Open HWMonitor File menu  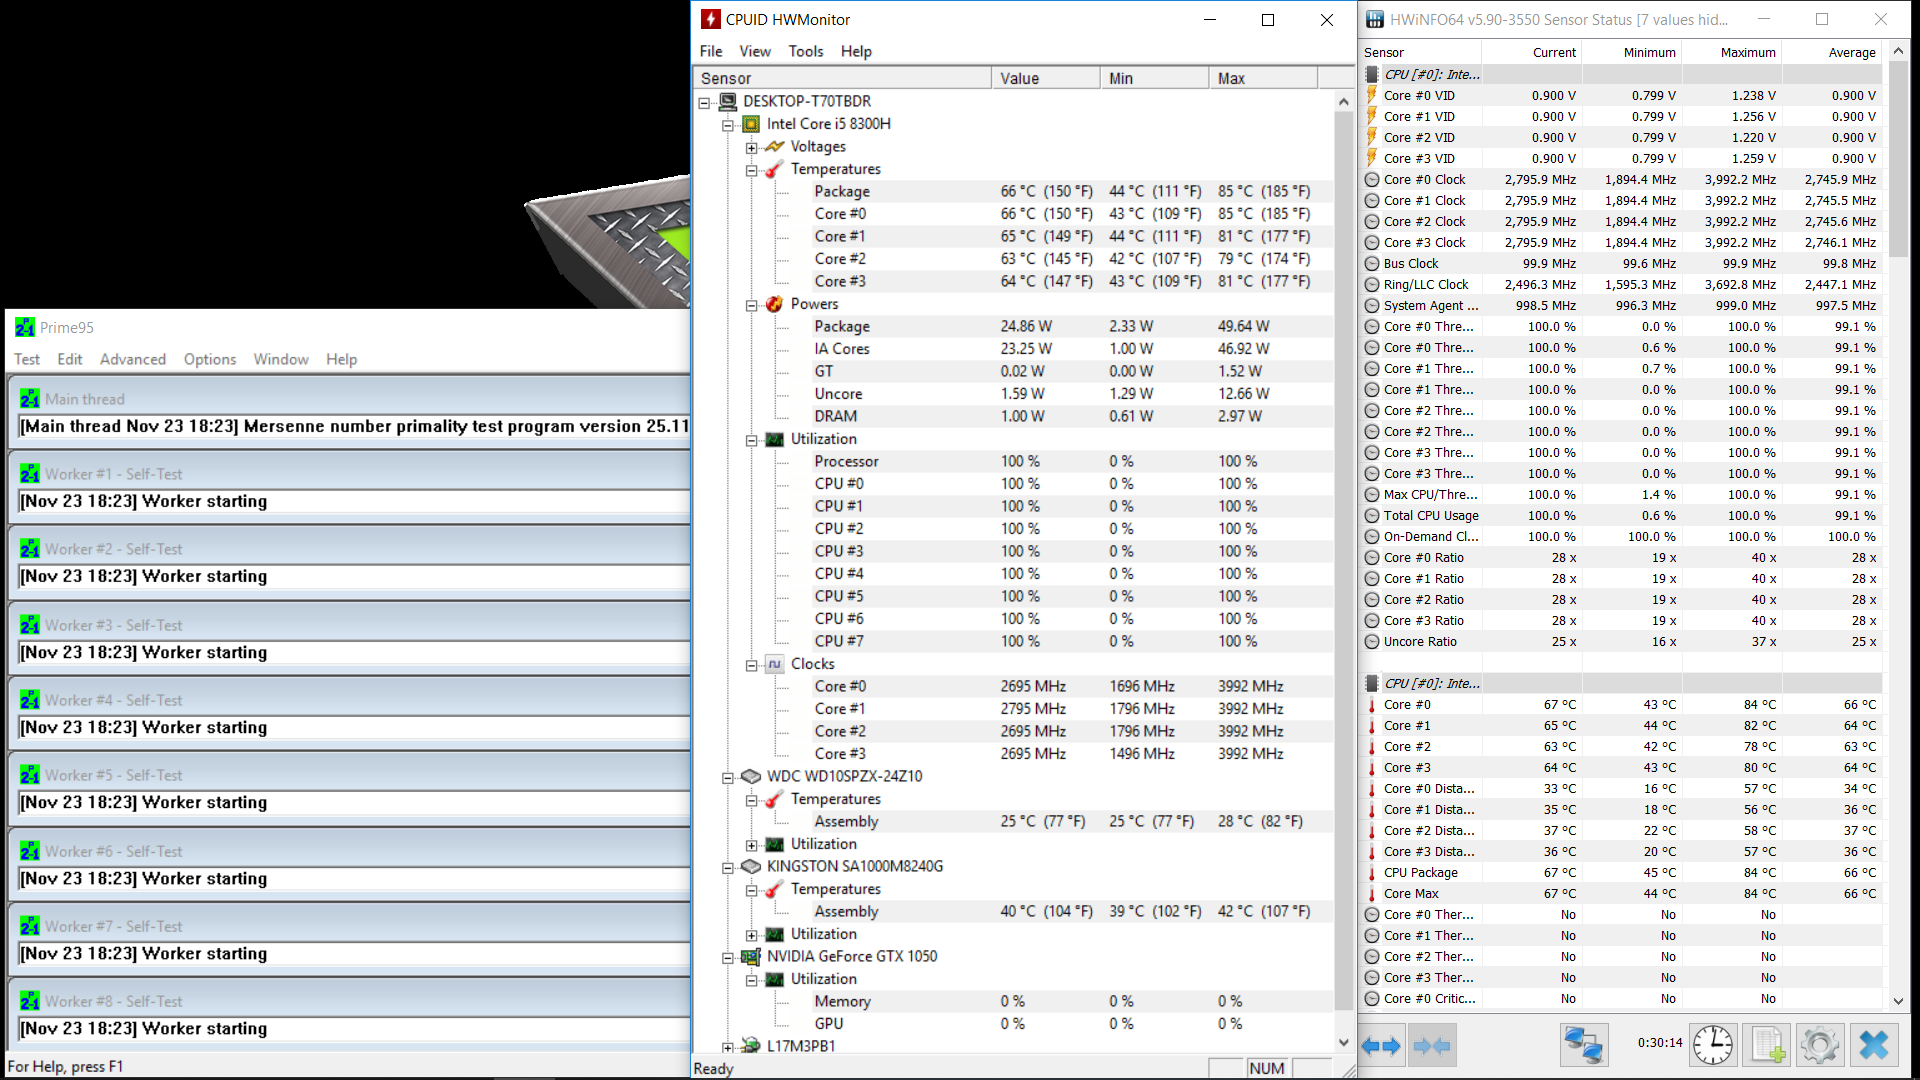[711, 51]
